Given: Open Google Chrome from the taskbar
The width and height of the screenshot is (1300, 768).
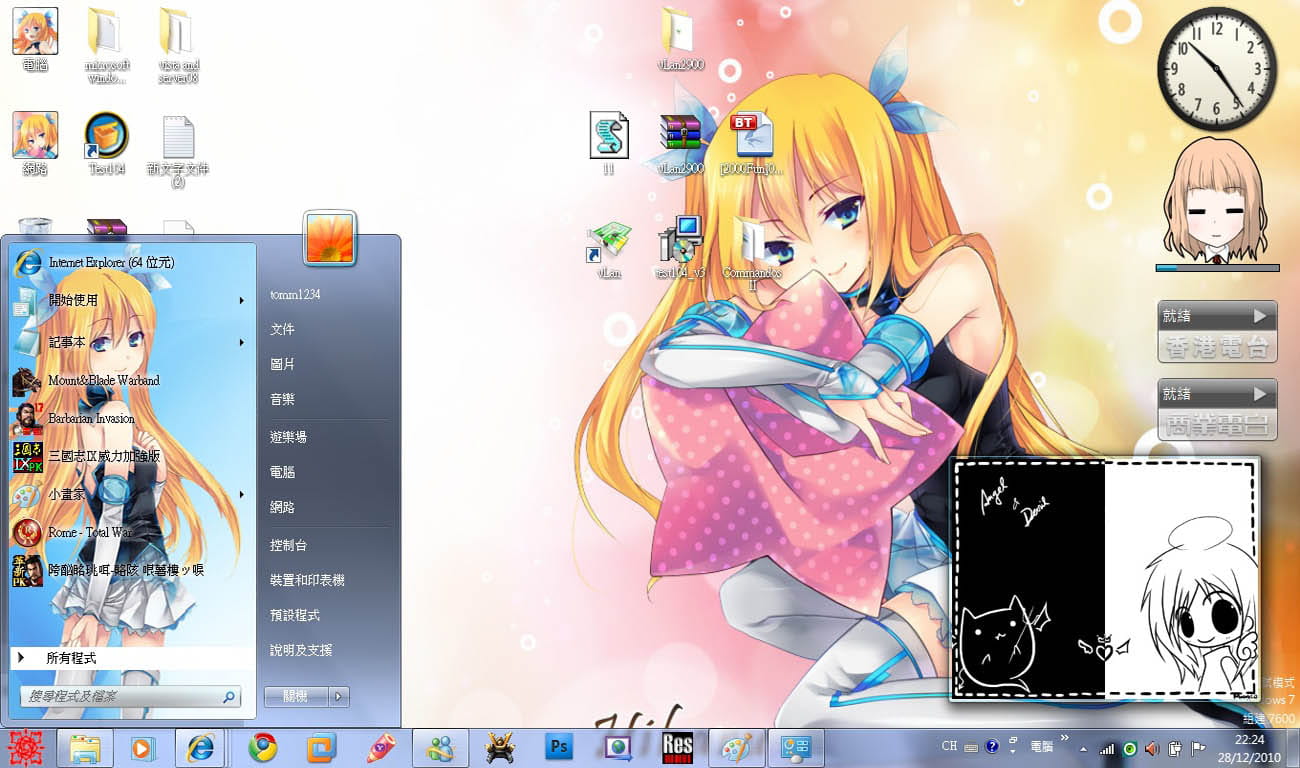Looking at the screenshot, I should click(263, 747).
